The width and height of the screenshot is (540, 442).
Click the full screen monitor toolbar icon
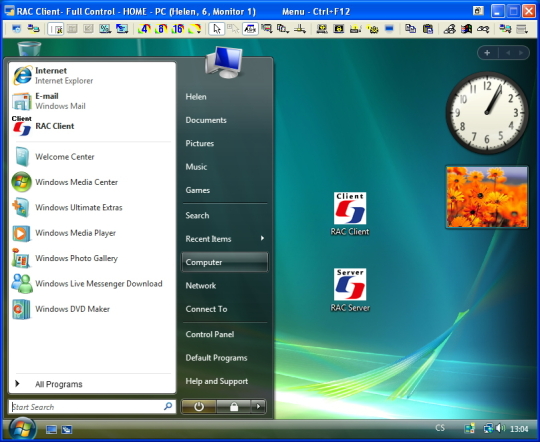(x=122, y=29)
